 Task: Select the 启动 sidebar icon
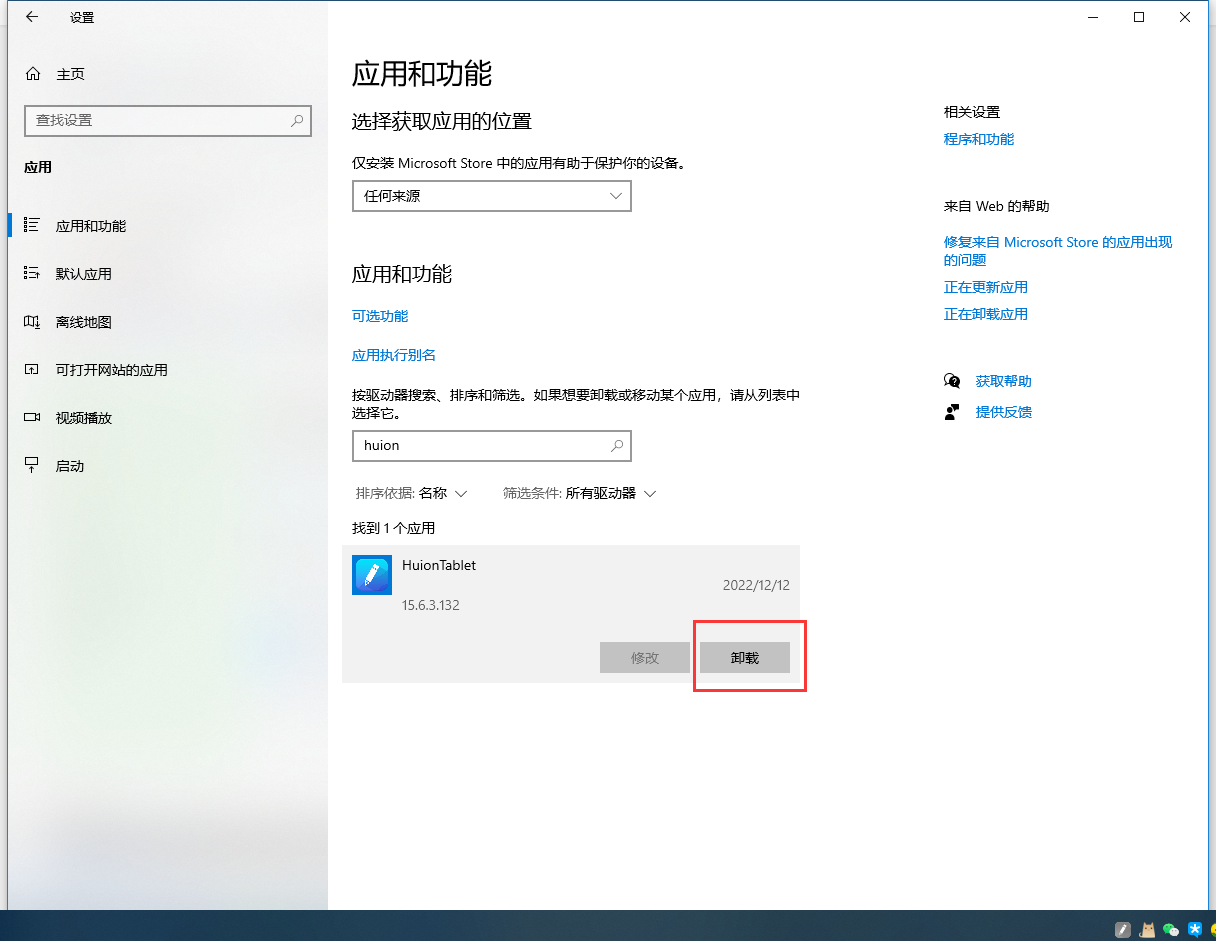coord(32,466)
